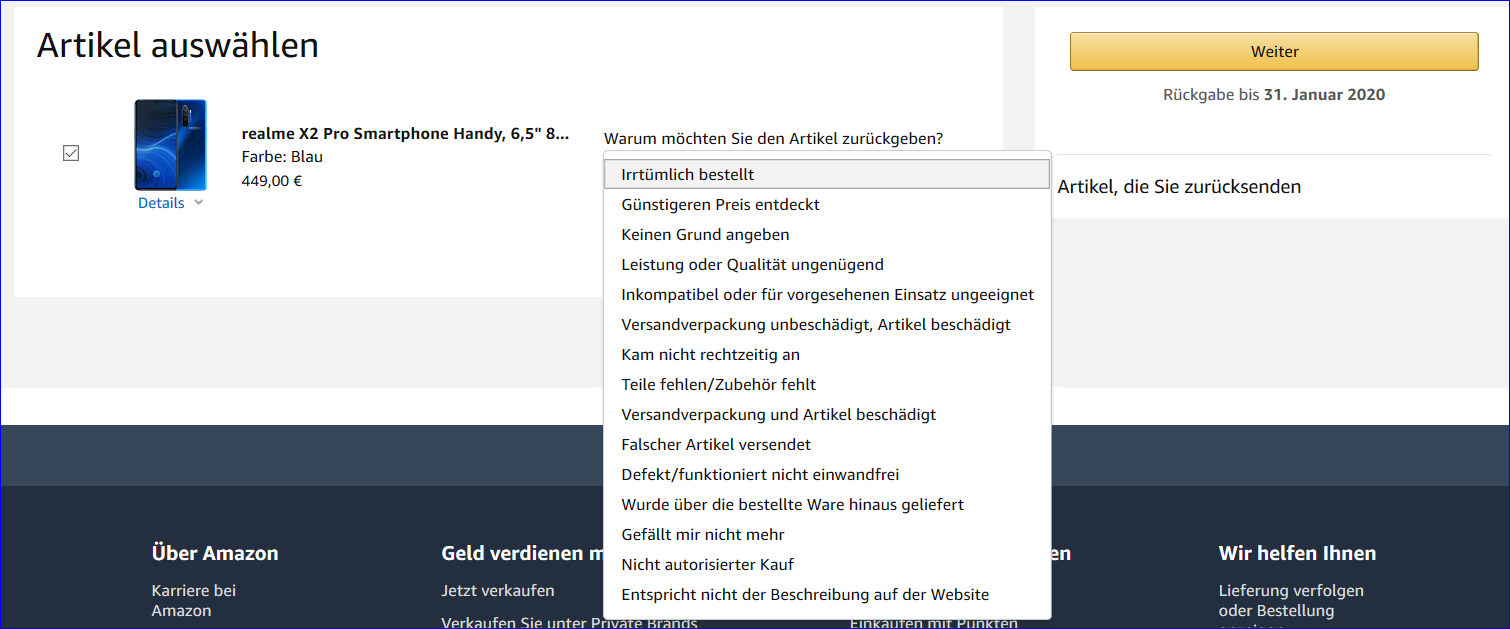Select 'Wurde über die bestellte Ware hinaus geliefert'
The image size is (1510, 629).
828,504
